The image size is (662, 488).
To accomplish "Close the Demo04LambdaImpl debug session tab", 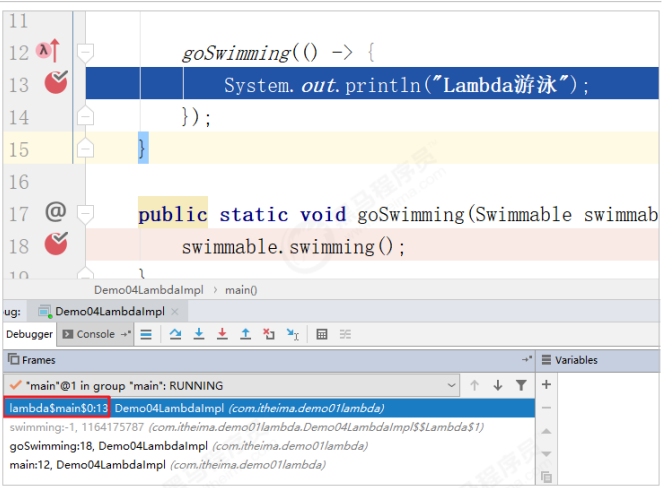I will pyautogui.click(x=175, y=312).
